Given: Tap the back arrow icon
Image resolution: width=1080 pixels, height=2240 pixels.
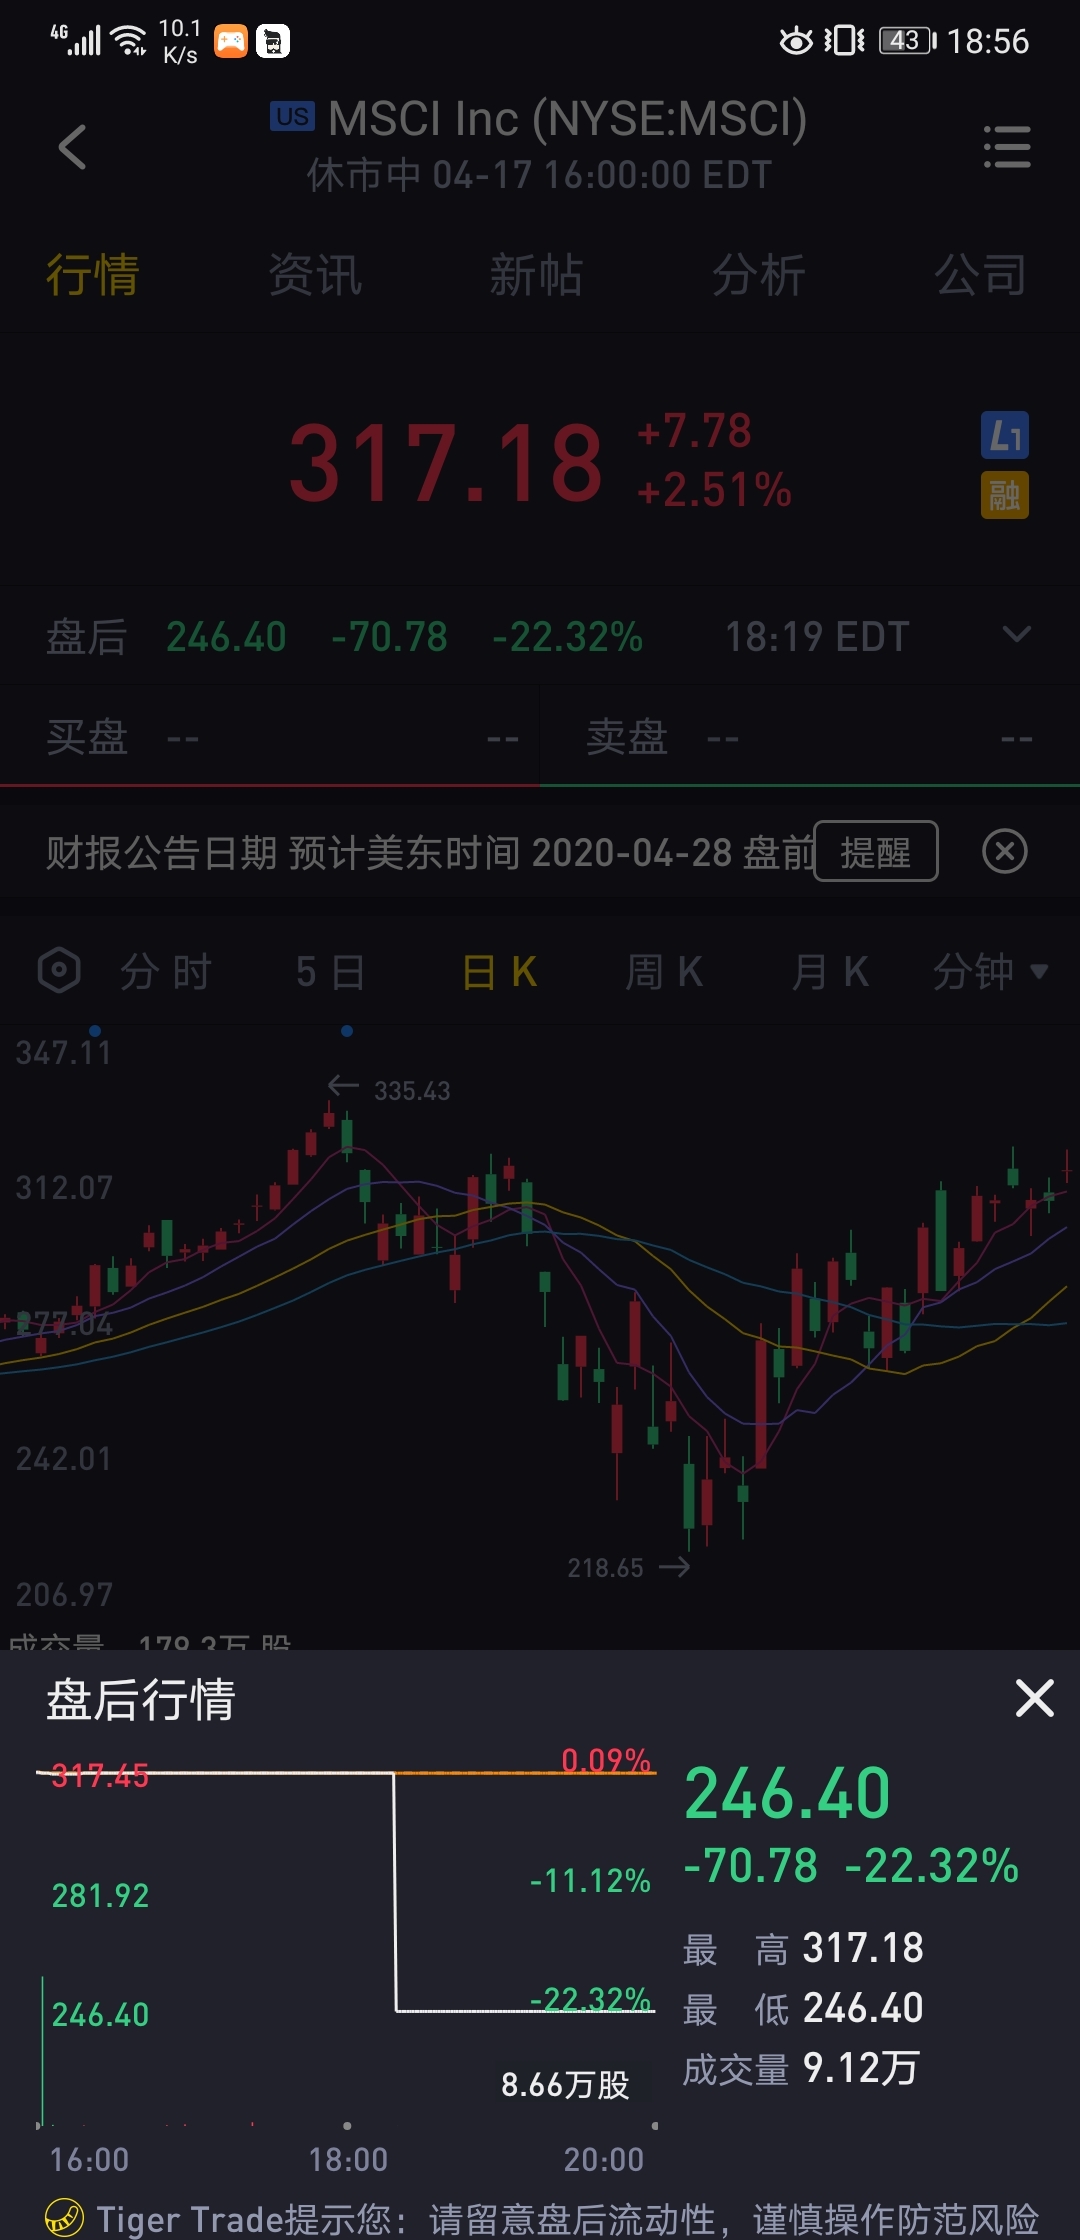Looking at the screenshot, I should tap(72, 148).
